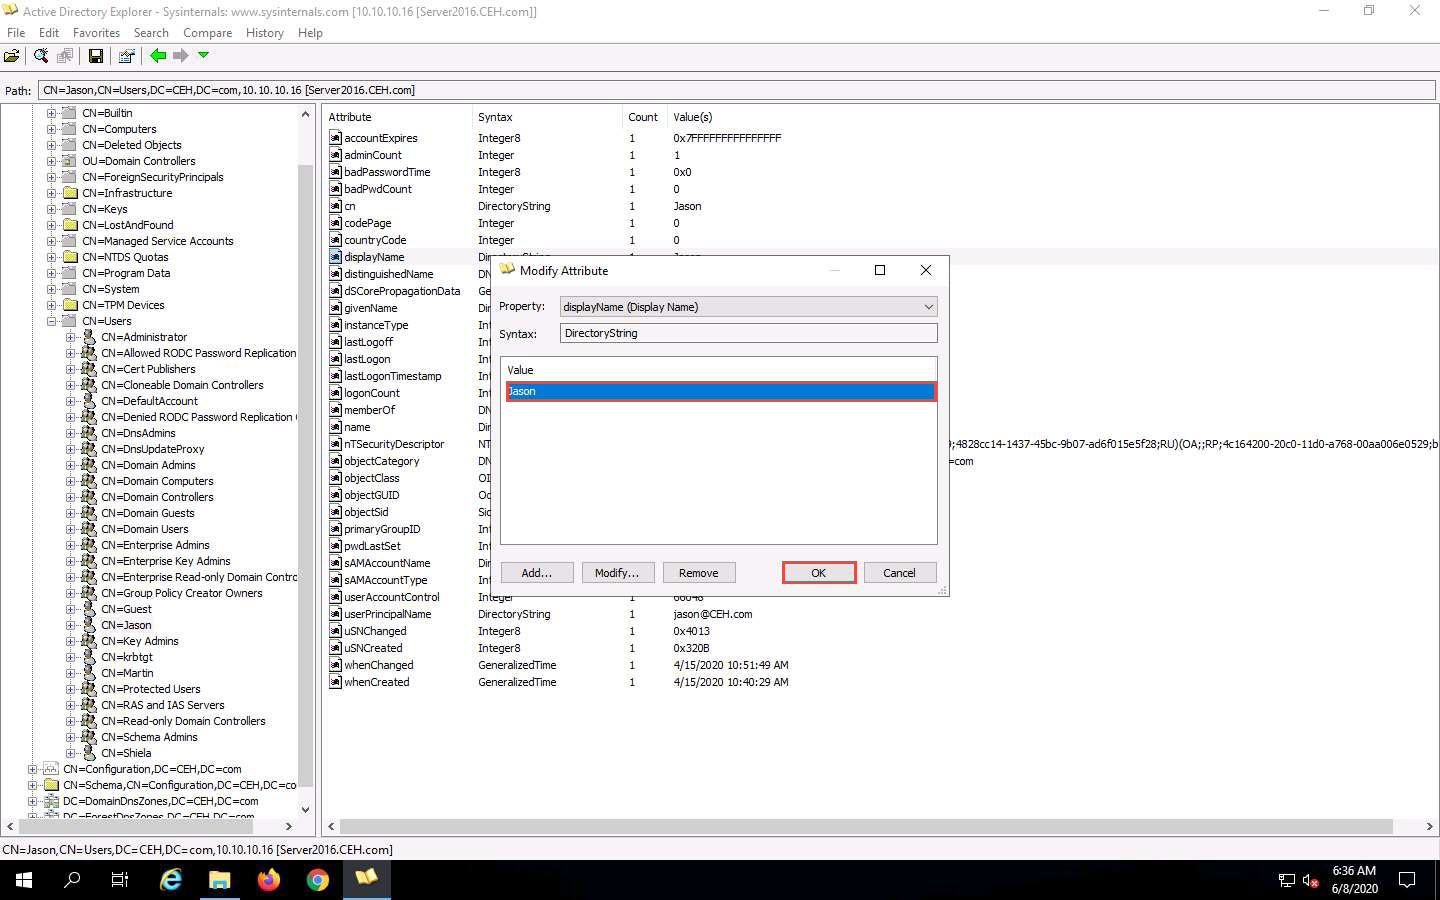Image resolution: width=1440 pixels, height=900 pixels.
Task: Click the CN=Guest user icon
Action: pos(89,609)
